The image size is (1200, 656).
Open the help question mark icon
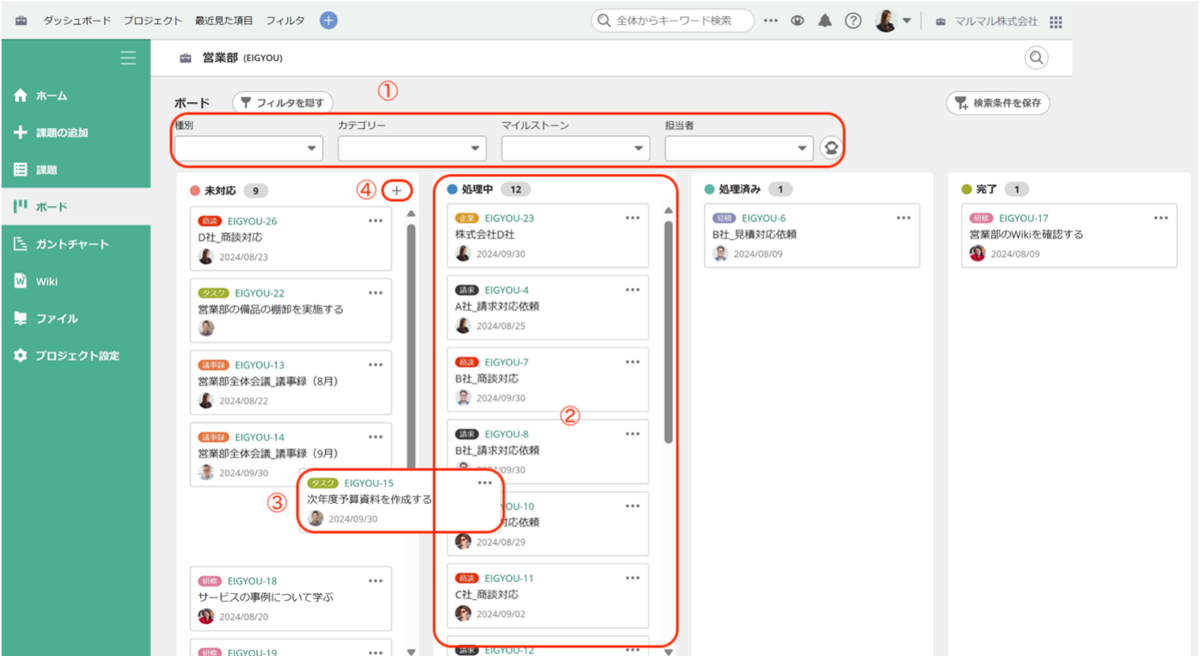[853, 21]
